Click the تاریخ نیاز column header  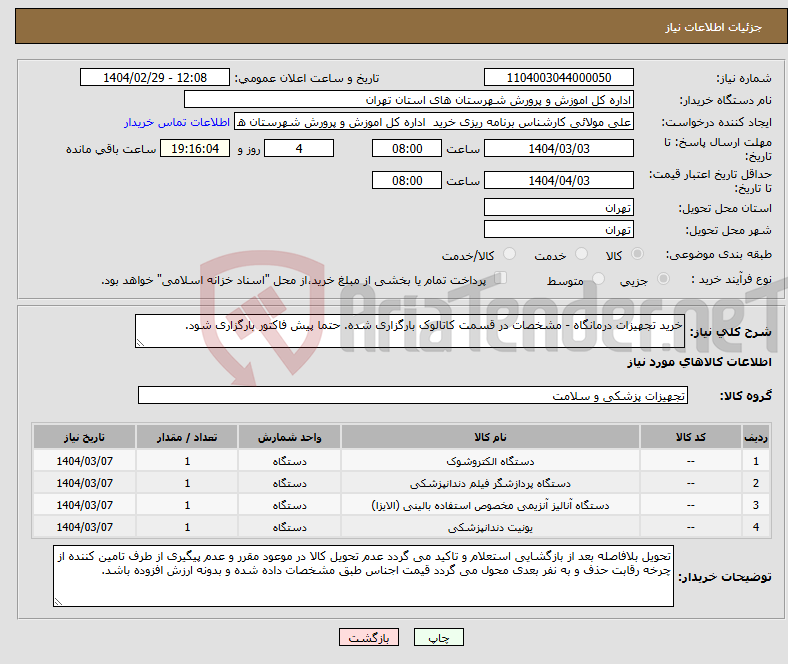pyautogui.click(x=84, y=437)
